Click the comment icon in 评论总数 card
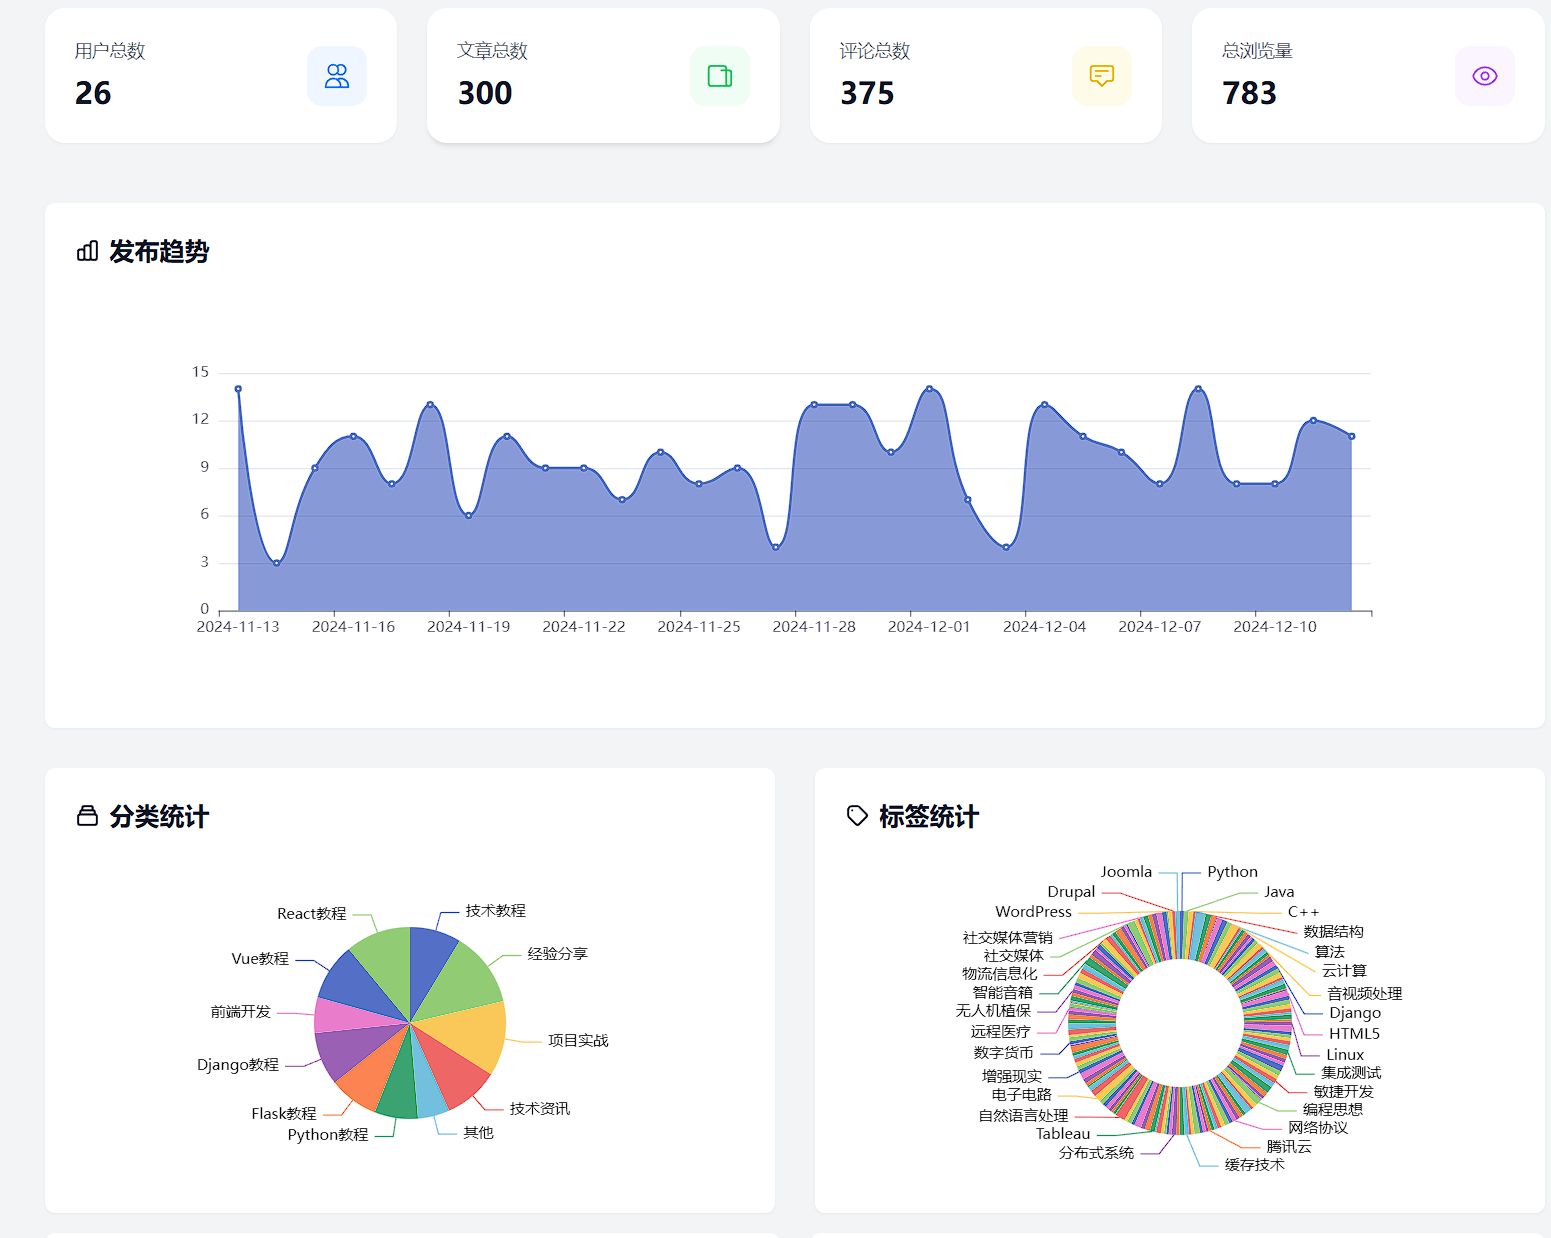Screen dimensions: 1551x1238 pyautogui.click(x=1102, y=76)
